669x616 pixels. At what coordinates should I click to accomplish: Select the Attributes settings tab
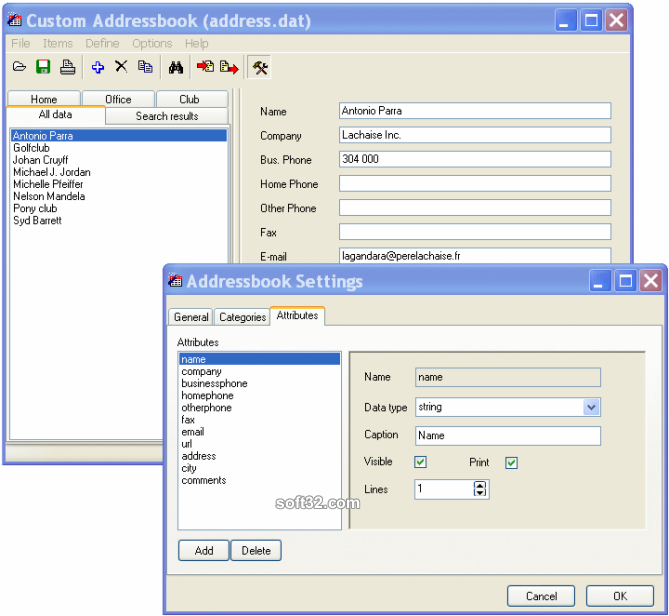tap(297, 316)
